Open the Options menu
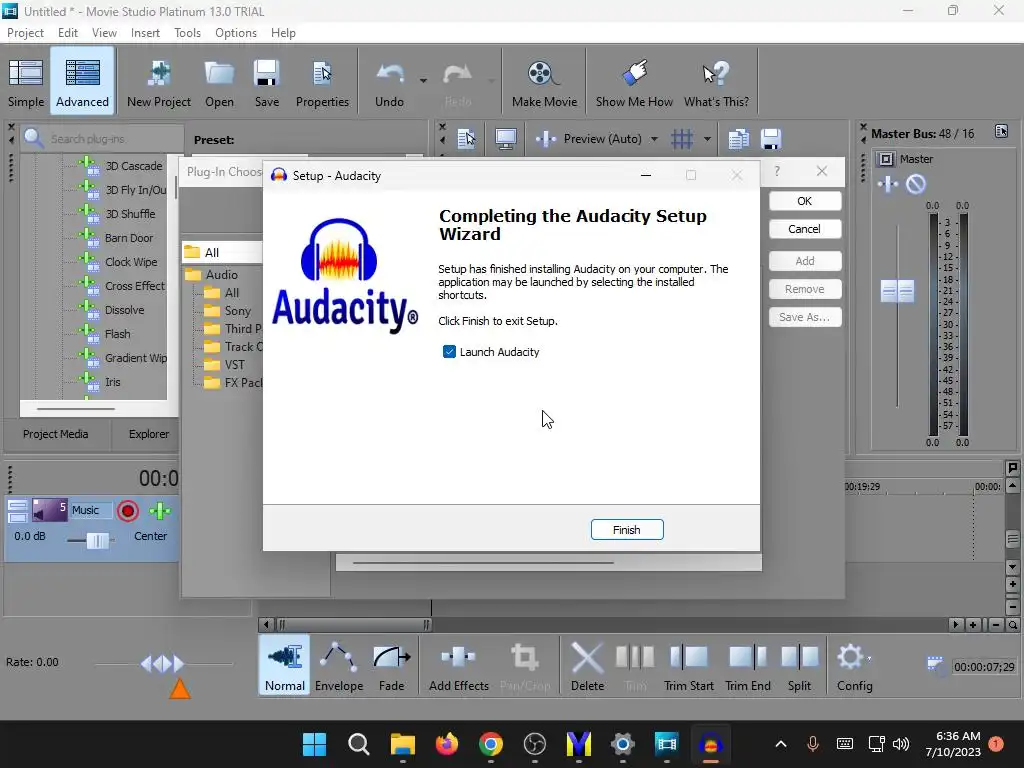1024x768 pixels. [x=236, y=33]
